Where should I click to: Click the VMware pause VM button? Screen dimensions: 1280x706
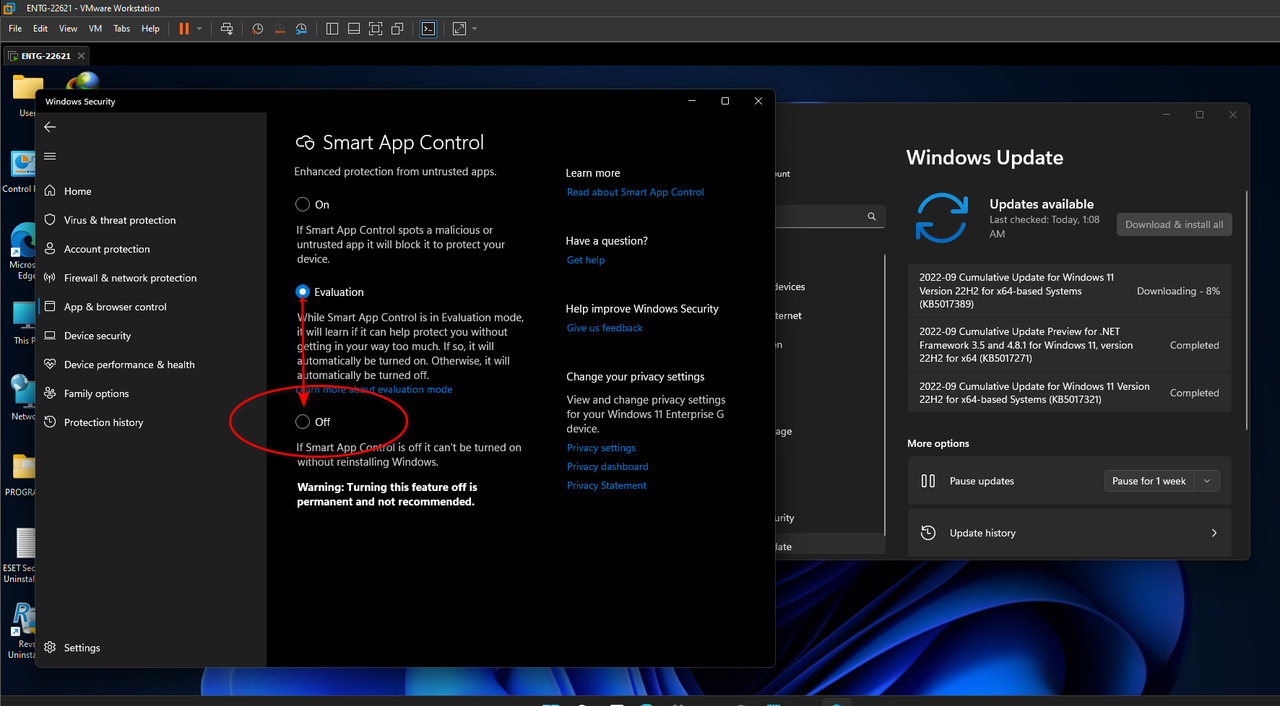(x=184, y=29)
